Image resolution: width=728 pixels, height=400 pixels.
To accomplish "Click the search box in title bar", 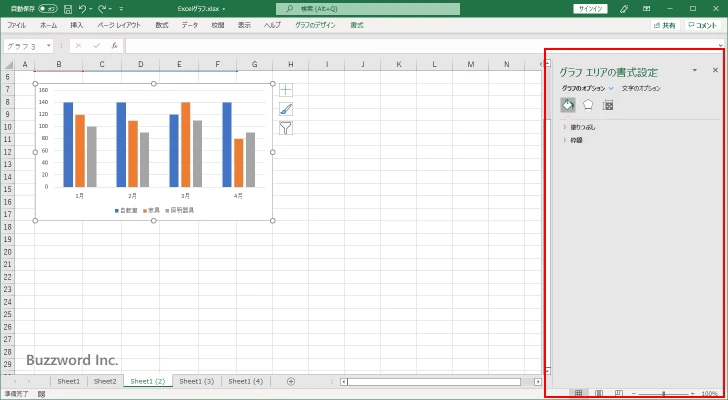I will click(368, 9).
